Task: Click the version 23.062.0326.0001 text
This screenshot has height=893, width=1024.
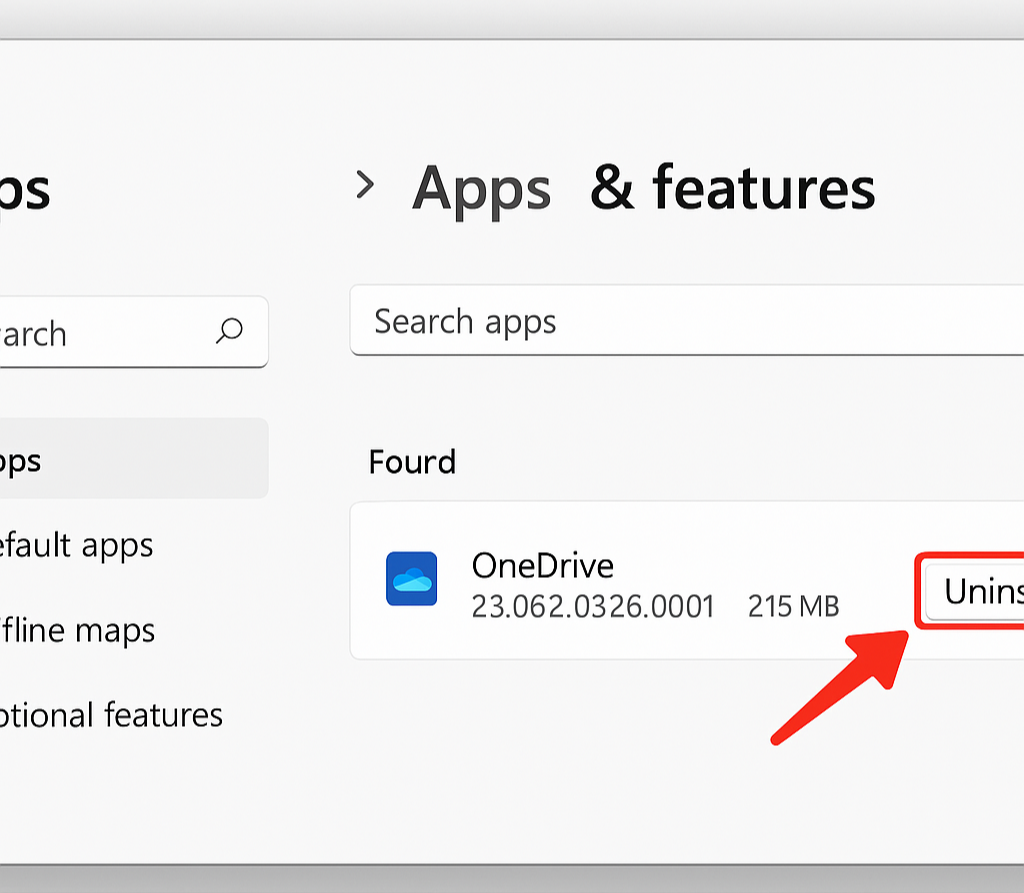Action: click(x=593, y=607)
